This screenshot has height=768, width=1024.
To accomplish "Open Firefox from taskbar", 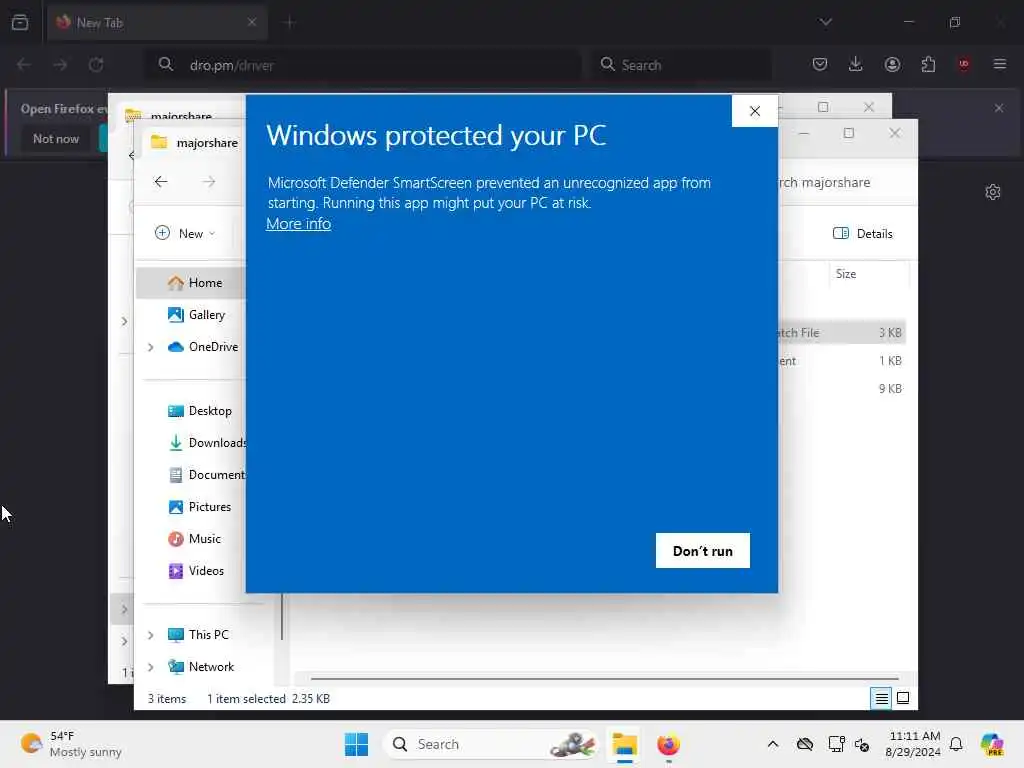I will coord(668,744).
